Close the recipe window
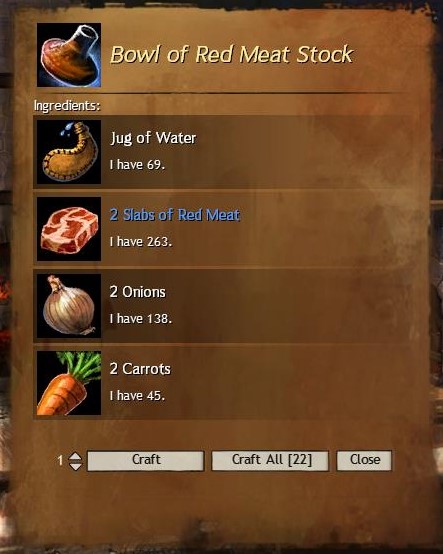This screenshot has width=443, height=554. pyautogui.click(x=364, y=460)
